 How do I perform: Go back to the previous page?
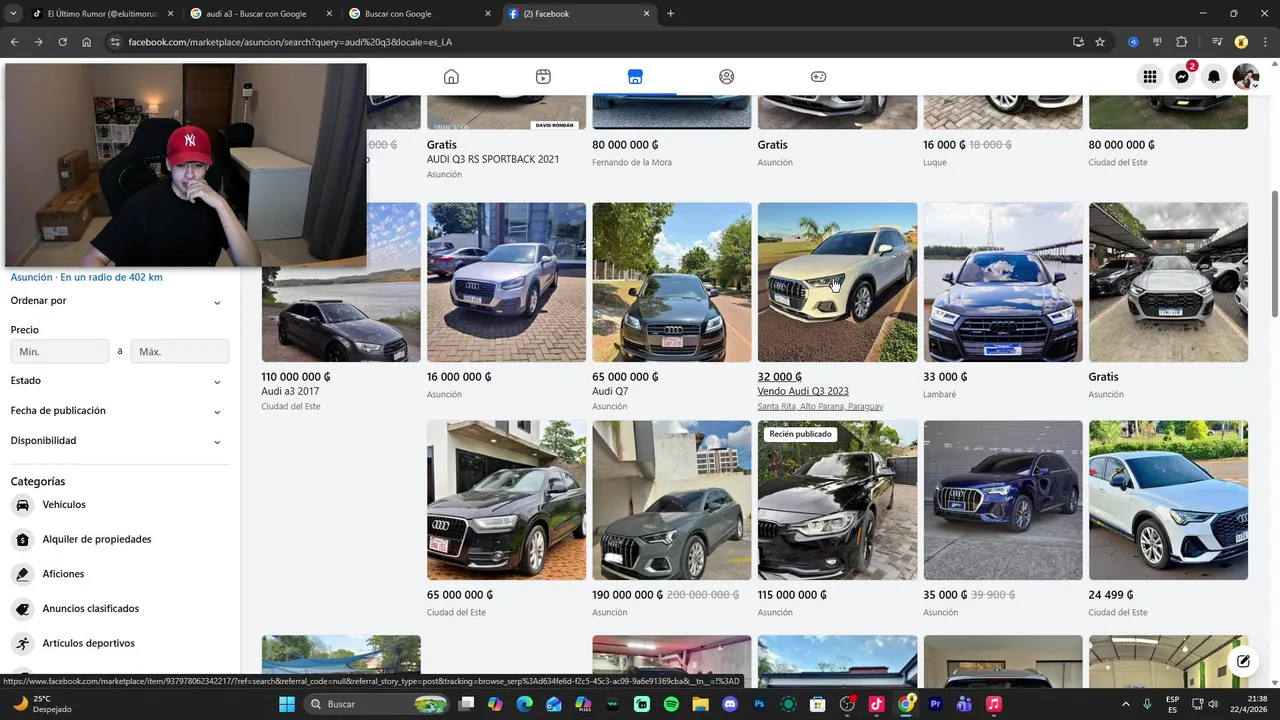15,42
